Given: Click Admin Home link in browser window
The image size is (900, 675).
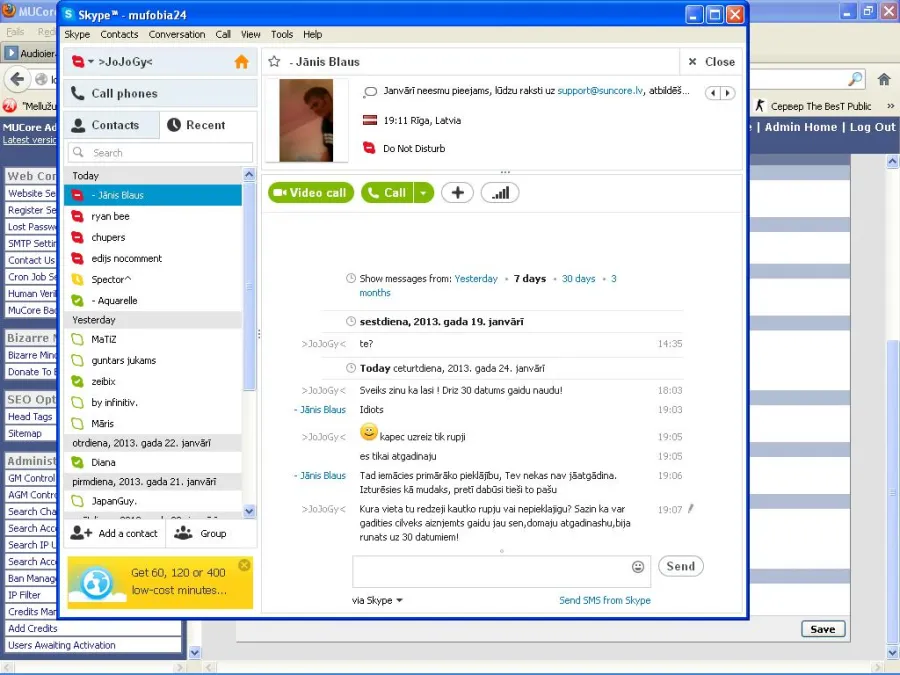Looking at the screenshot, I should (x=801, y=127).
